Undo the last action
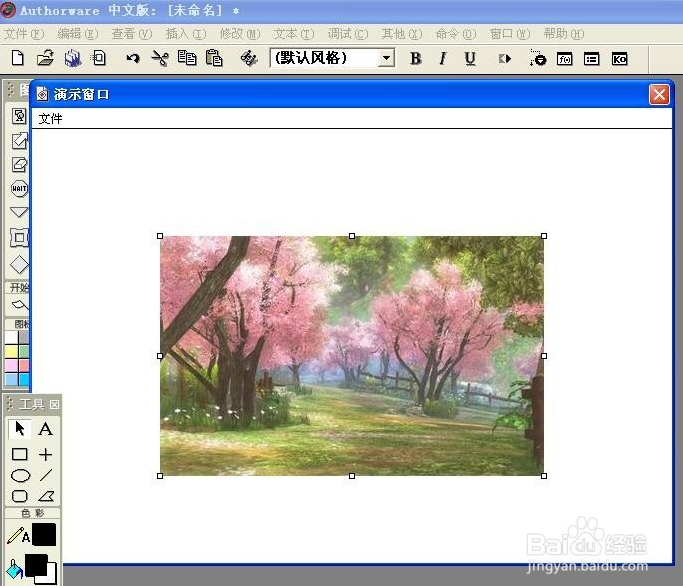683x586 pixels. 133,58
